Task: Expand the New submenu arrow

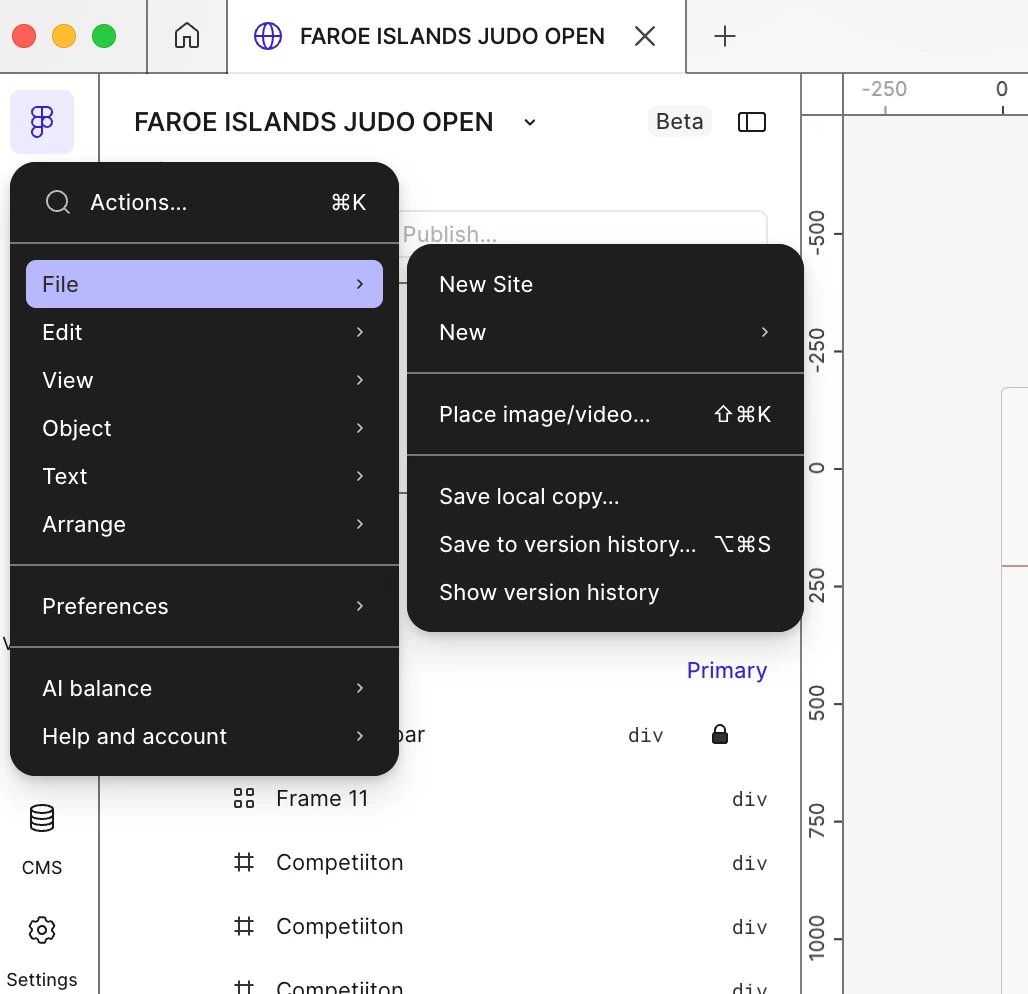Action: pyautogui.click(x=764, y=332)
